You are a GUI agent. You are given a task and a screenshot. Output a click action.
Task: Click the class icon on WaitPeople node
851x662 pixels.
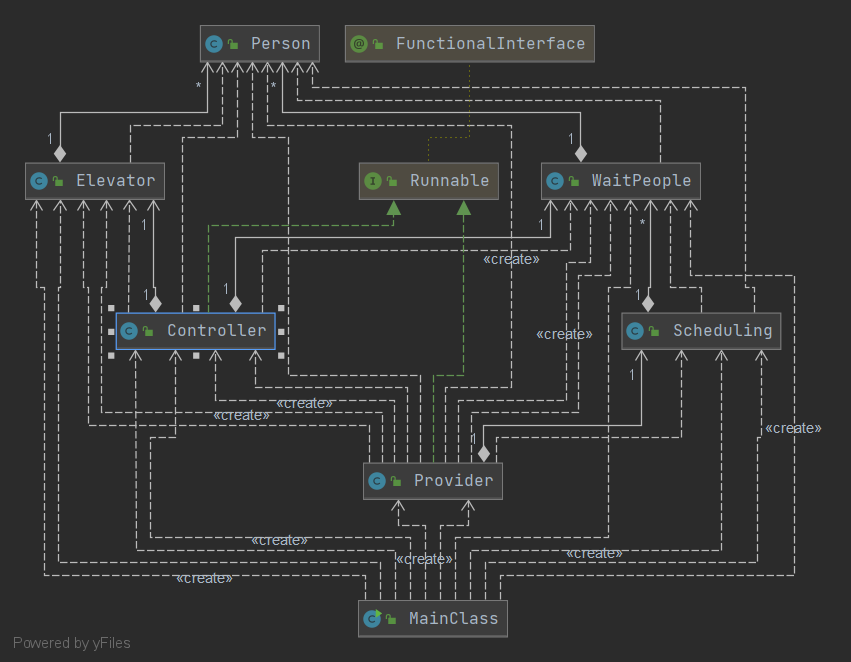(555, 181)
